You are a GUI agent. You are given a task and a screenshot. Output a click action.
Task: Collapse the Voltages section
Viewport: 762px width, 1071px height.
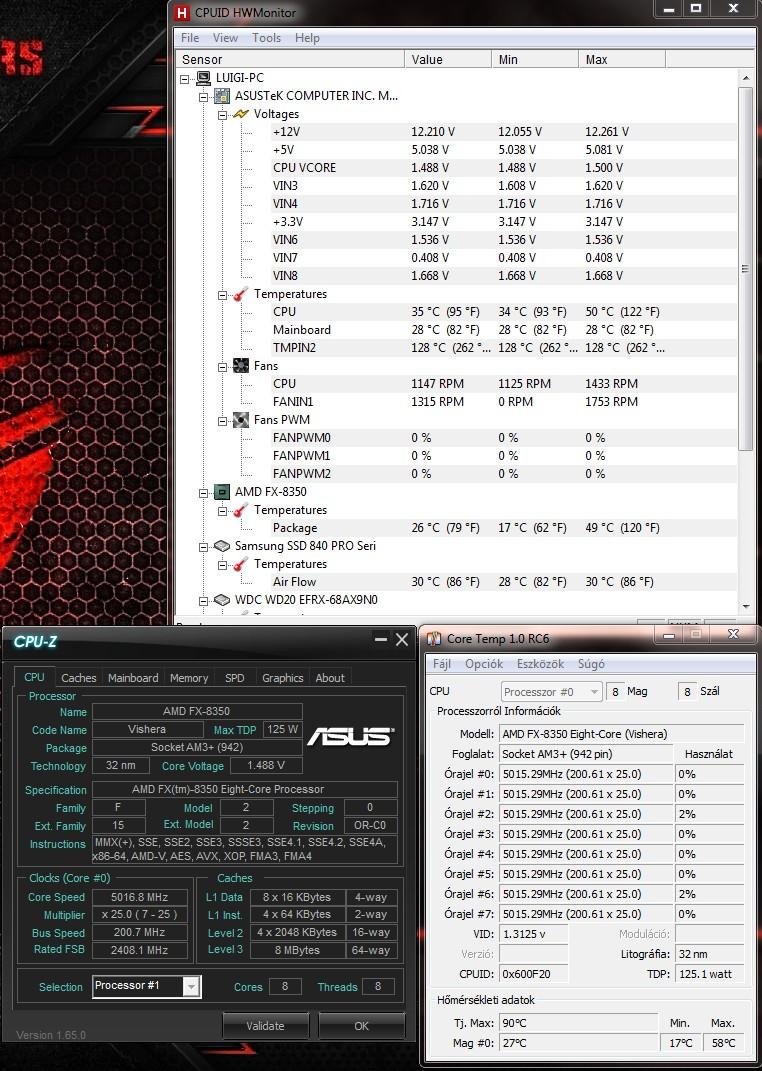pyautogui.click(x=222, y=115)
